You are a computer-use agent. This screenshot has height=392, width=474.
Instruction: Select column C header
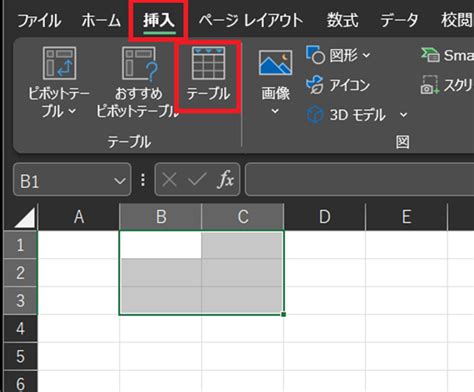[x=243, y=217]
